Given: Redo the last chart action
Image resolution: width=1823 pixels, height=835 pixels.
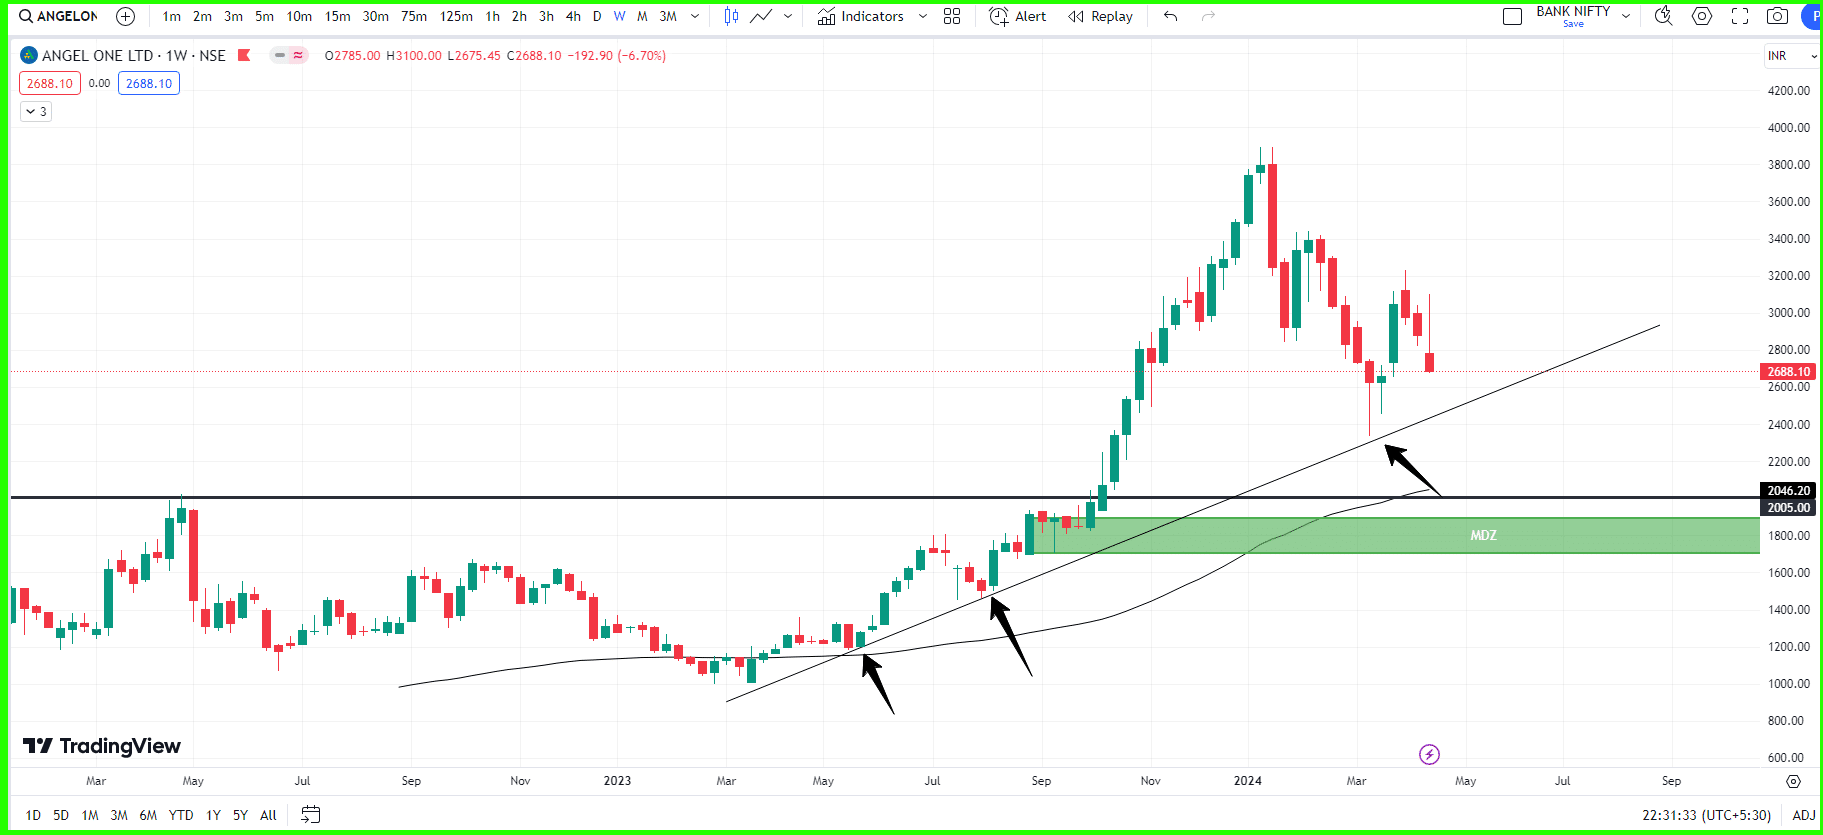Looking at the screenshot, I should [x=1208, y=16].
